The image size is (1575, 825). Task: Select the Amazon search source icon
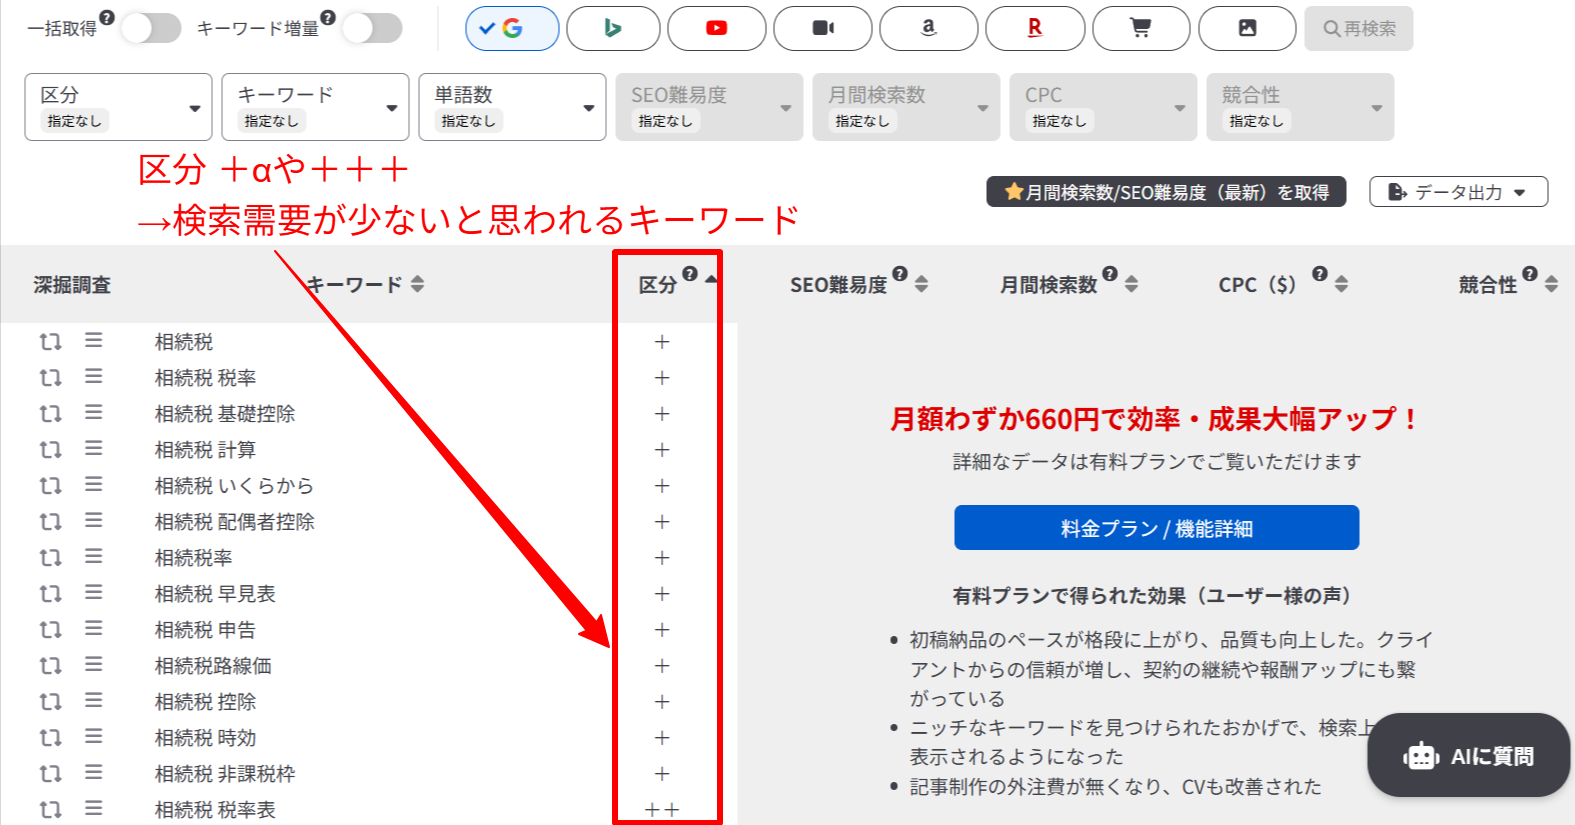[928, 28]
